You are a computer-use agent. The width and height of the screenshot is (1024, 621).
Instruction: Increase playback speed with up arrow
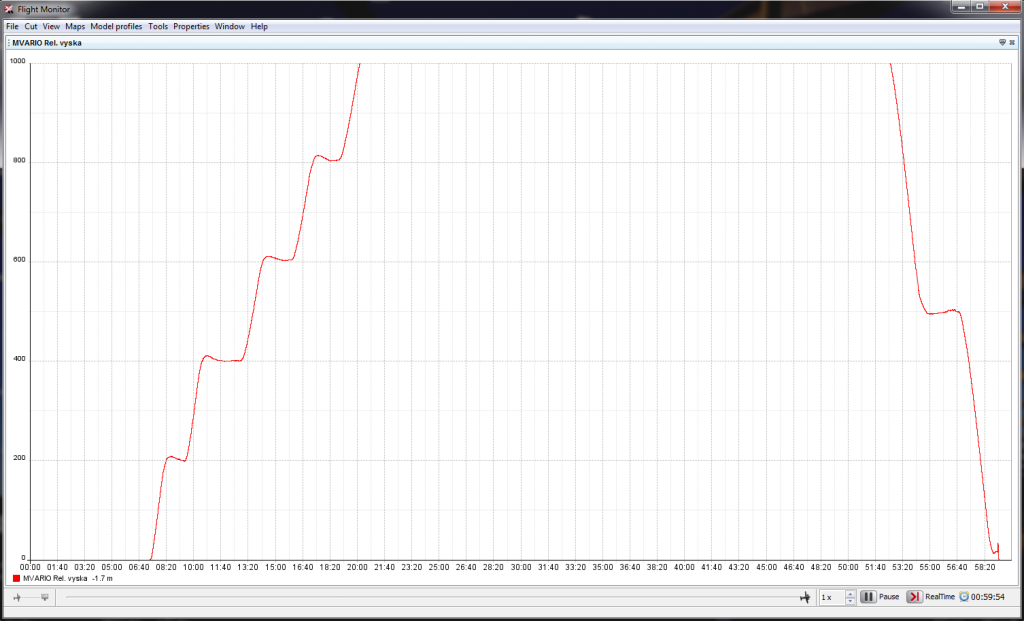[850, 593]
